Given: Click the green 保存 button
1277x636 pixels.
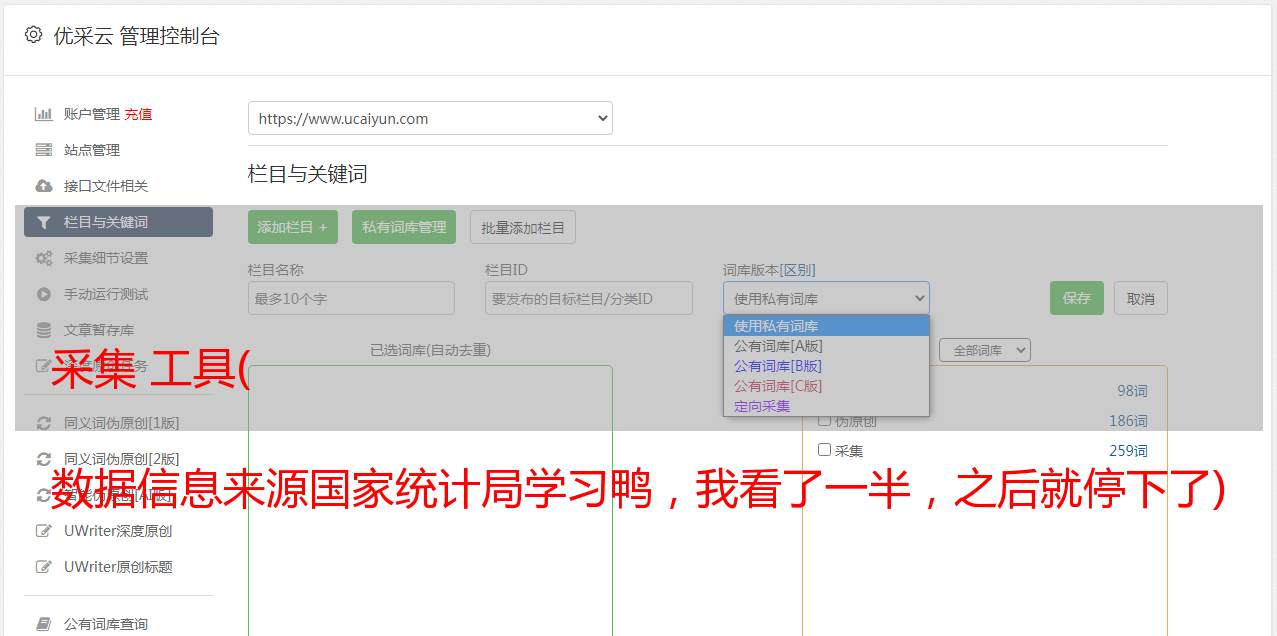Looking at the screenshot, I should click(x=1076, y=298).
